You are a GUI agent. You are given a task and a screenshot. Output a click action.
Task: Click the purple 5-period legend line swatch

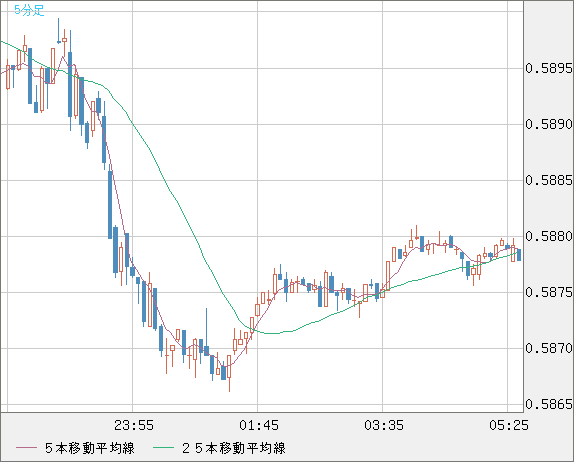(x=26, y=448)
